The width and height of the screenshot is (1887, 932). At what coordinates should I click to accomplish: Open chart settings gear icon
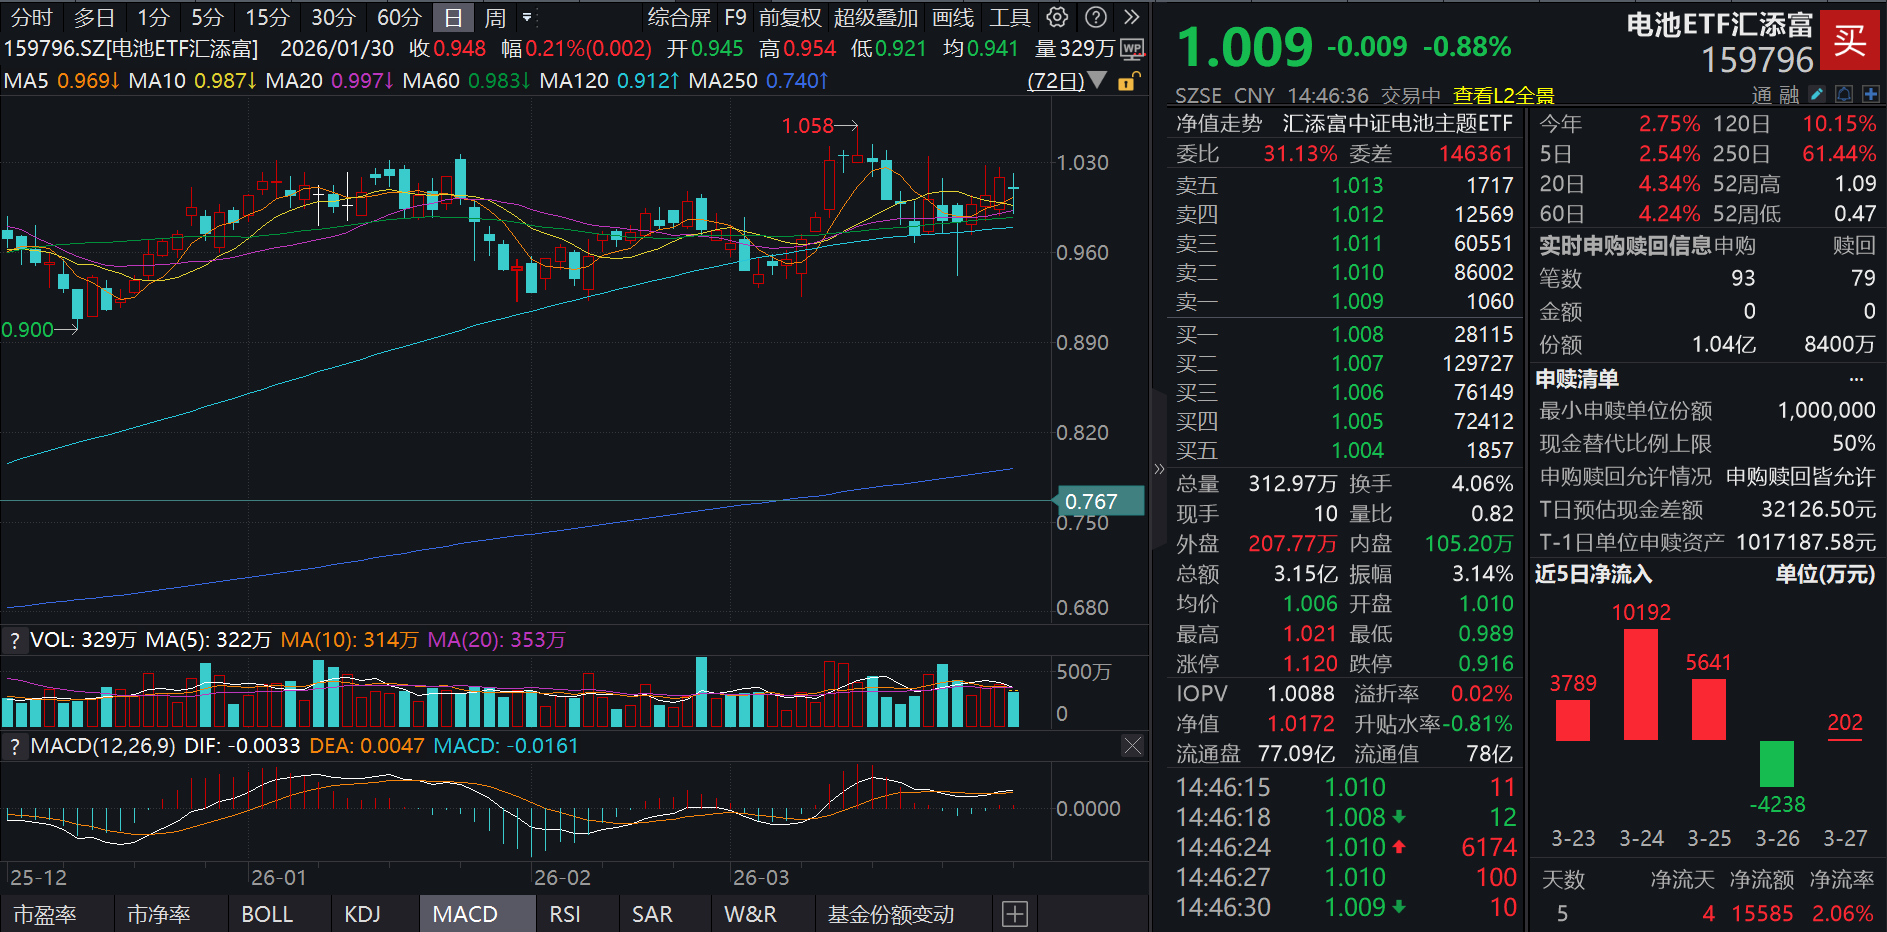(x=1057, y=17)
